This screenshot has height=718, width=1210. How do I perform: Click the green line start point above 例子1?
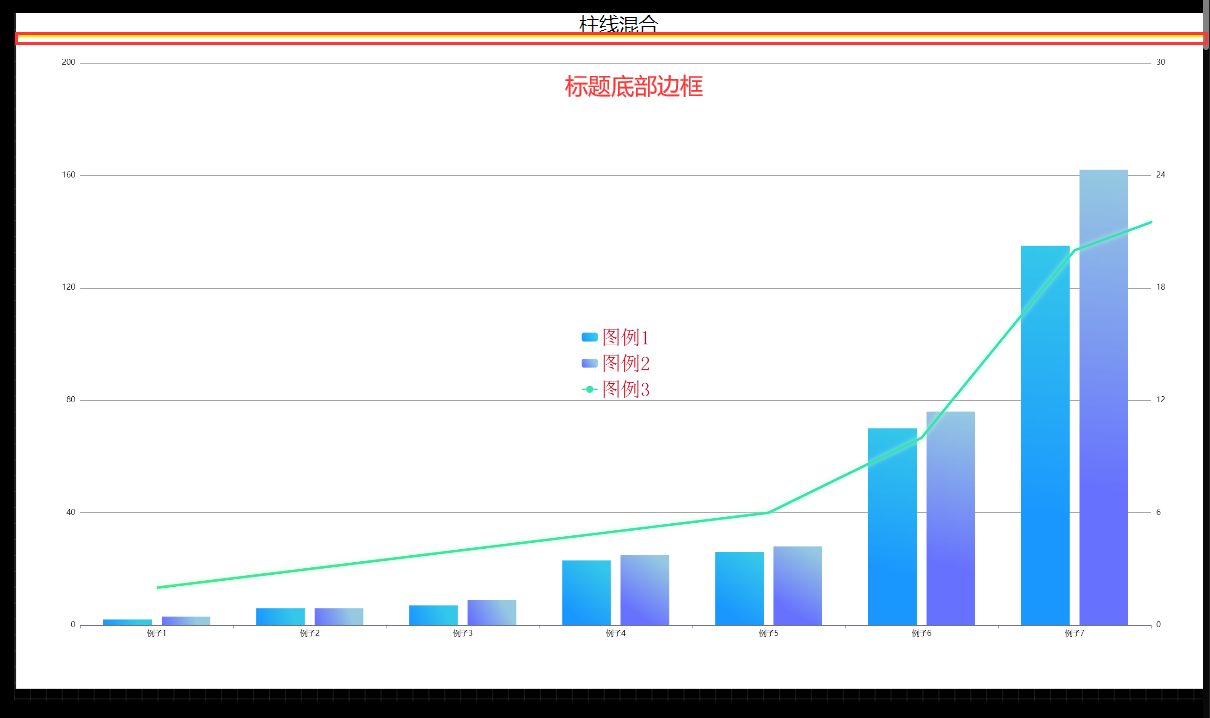158,587
